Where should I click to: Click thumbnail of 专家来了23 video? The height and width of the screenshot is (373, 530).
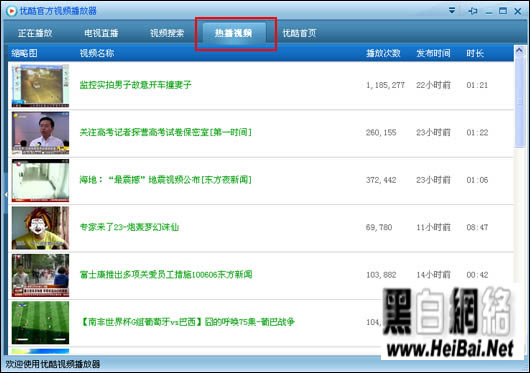(40, 228)
